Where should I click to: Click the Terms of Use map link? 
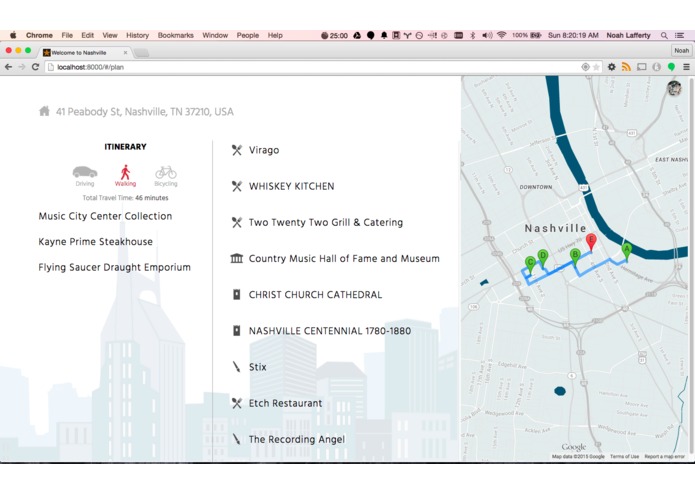click(624, 456)
